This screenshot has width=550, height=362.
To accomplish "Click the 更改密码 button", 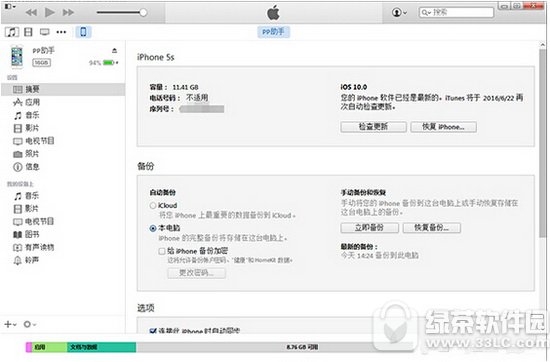I will click(x=196, y=273).
